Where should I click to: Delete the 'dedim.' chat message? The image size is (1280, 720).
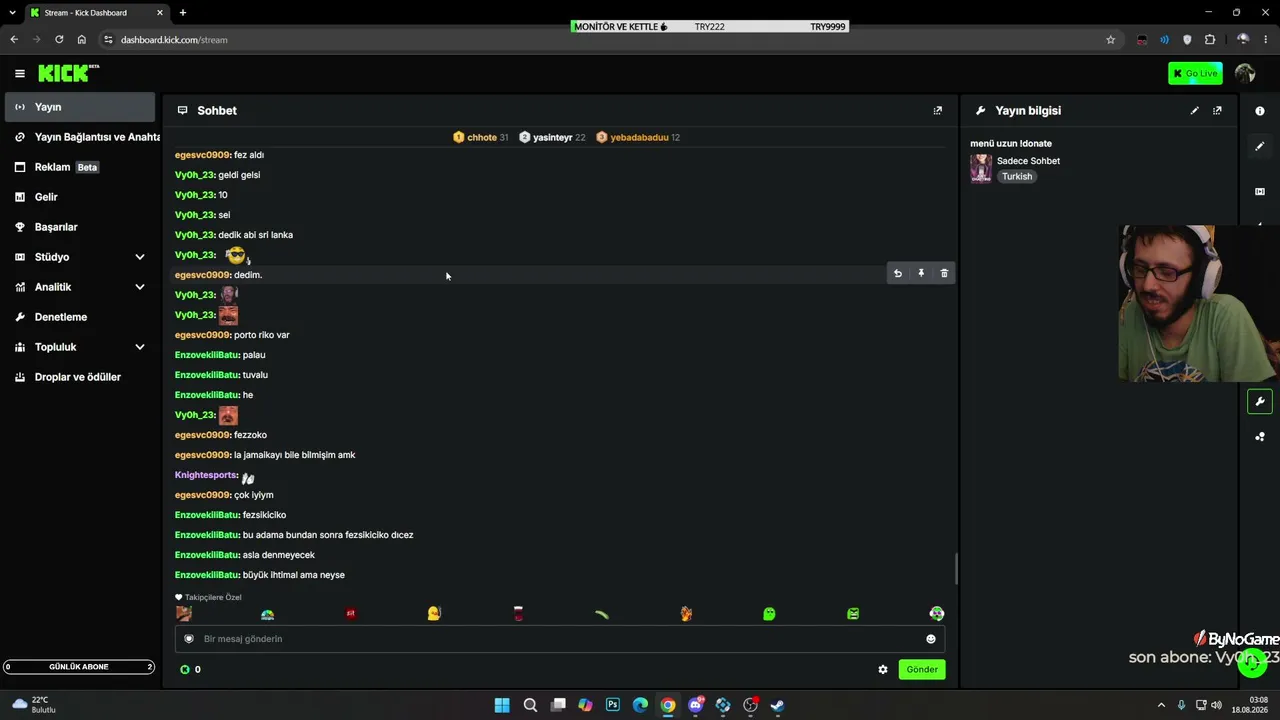(x=944, y=273)
